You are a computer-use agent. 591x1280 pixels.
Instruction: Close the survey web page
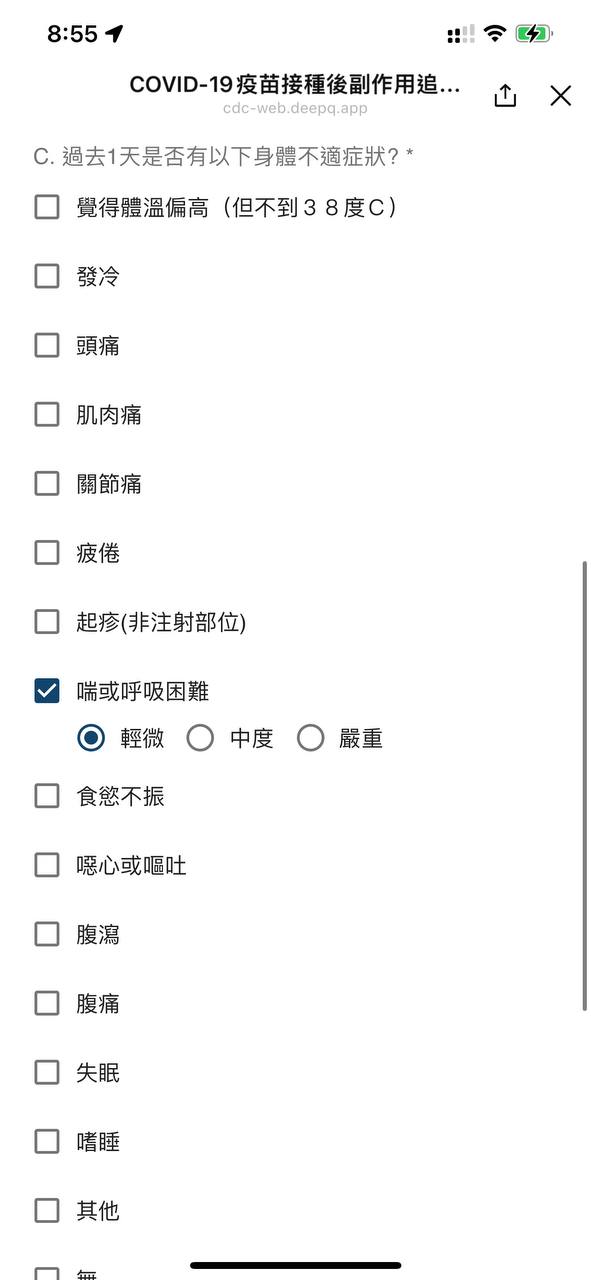click(561, 95)
